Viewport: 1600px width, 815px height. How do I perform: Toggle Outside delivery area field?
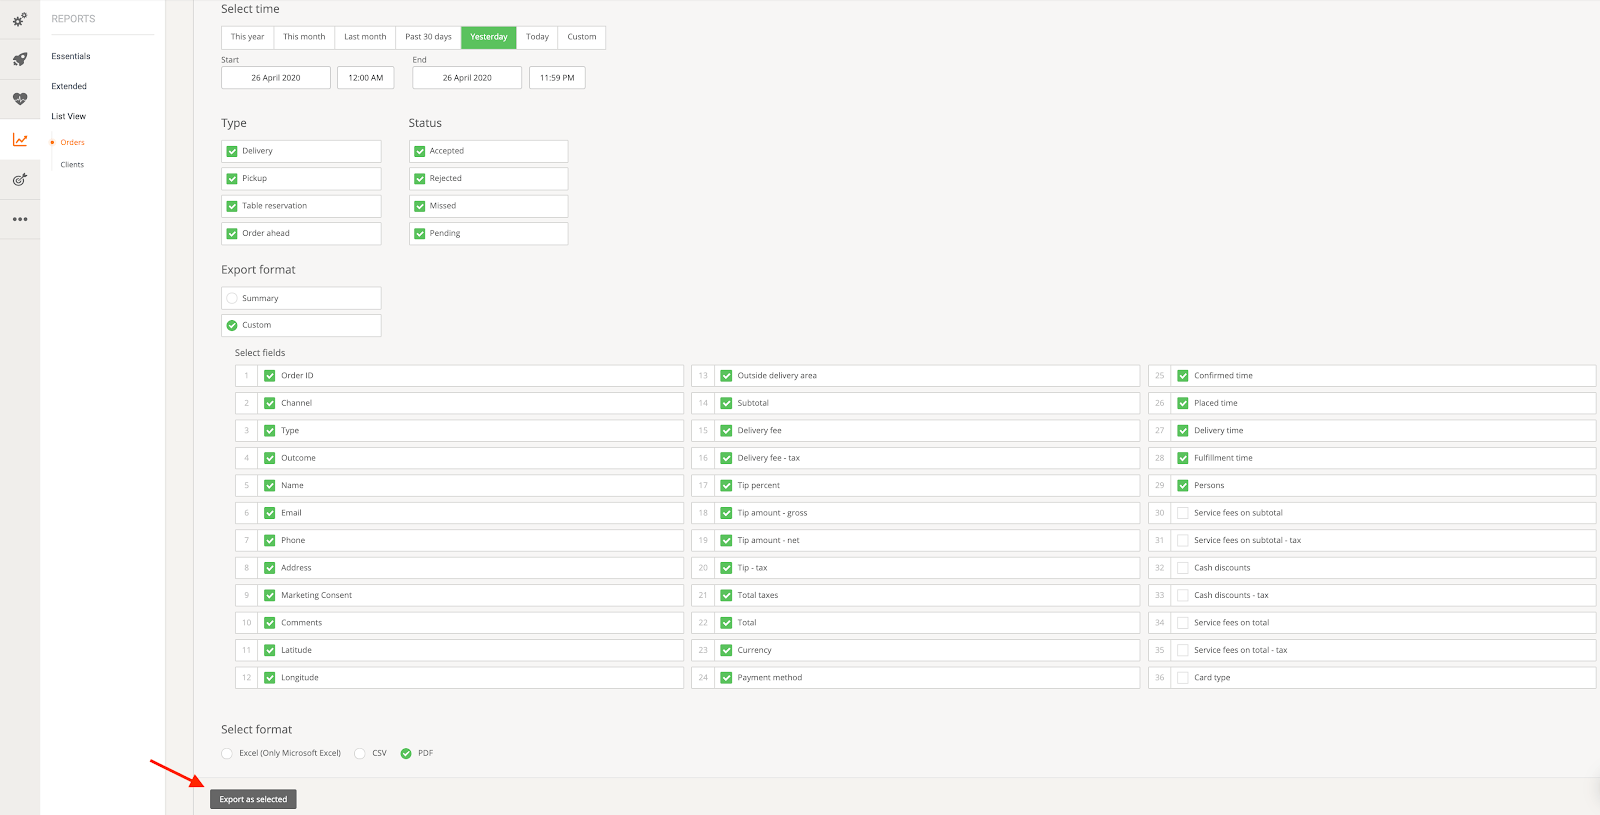tap(727, 376)
